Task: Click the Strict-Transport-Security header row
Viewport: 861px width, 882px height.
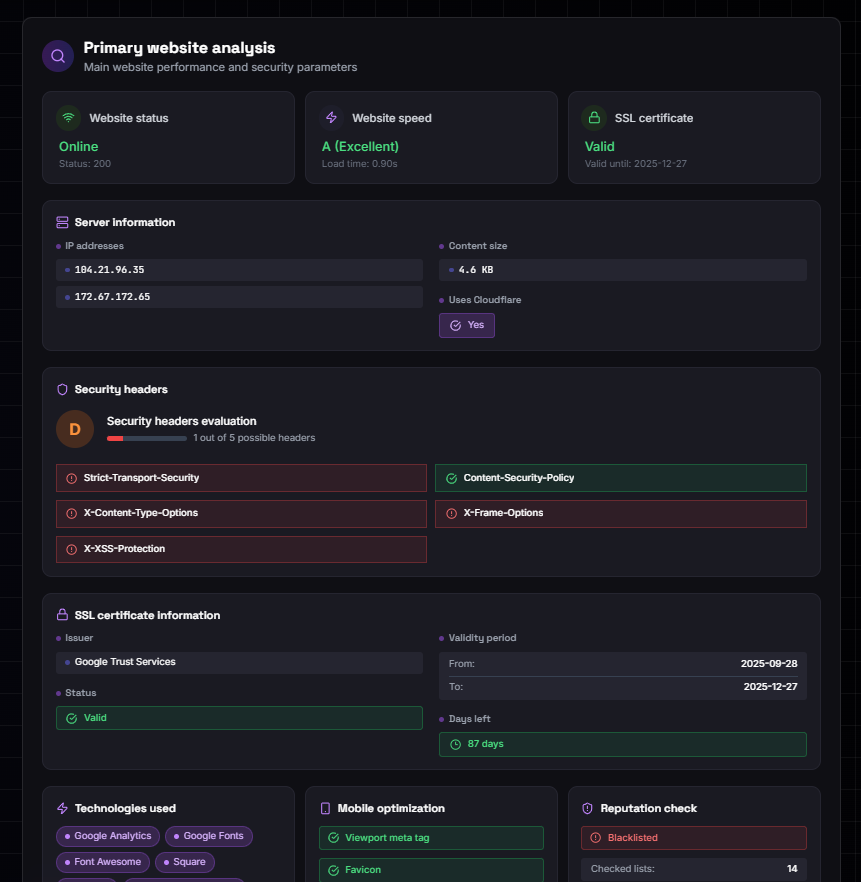Action: click(x=241, y=478)
